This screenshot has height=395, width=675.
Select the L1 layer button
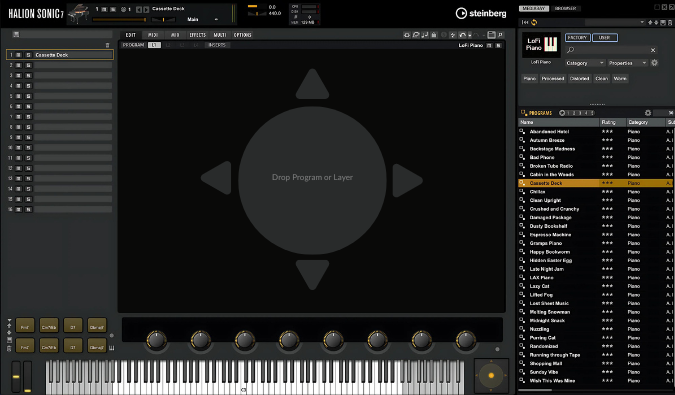154,45
